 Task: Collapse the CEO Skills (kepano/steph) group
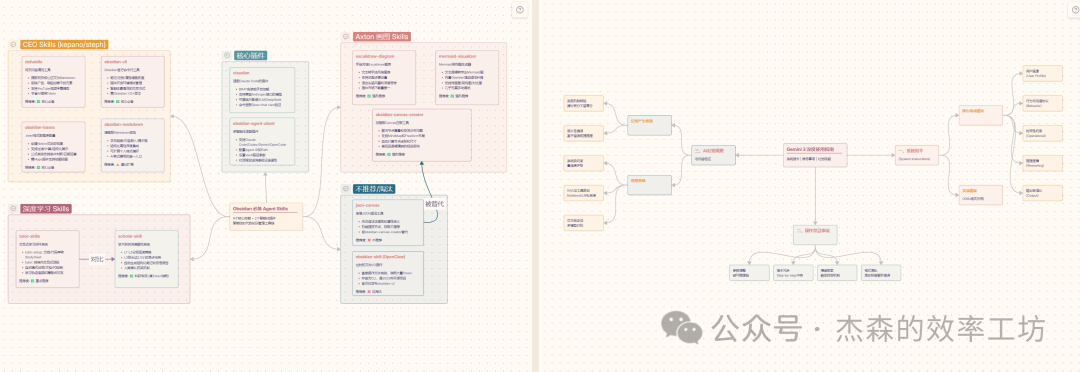tap(13, 44)
